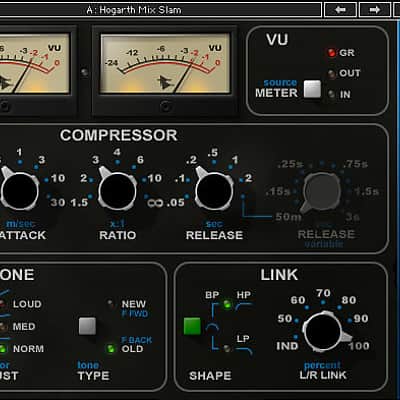
Task: Click the calibration screw under left VU meter
Action: (5, 107)
